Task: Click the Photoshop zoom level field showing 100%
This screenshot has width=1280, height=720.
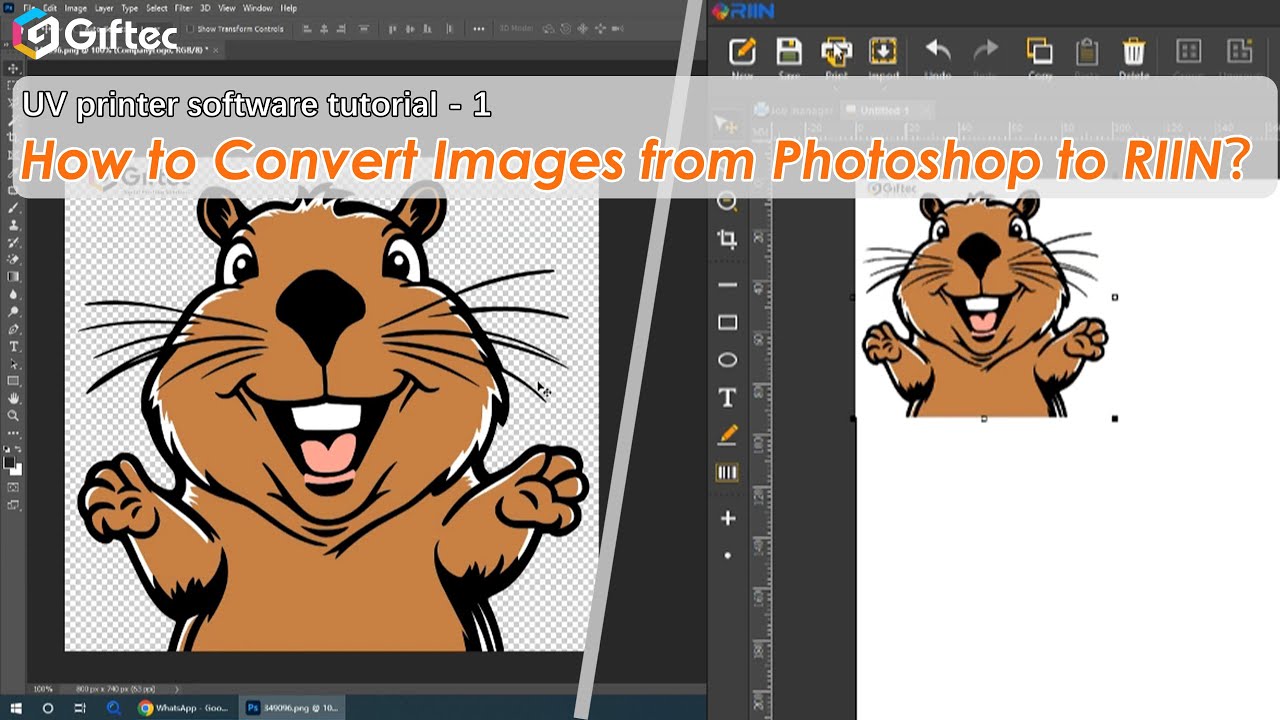Action: [x=43, y=689]
